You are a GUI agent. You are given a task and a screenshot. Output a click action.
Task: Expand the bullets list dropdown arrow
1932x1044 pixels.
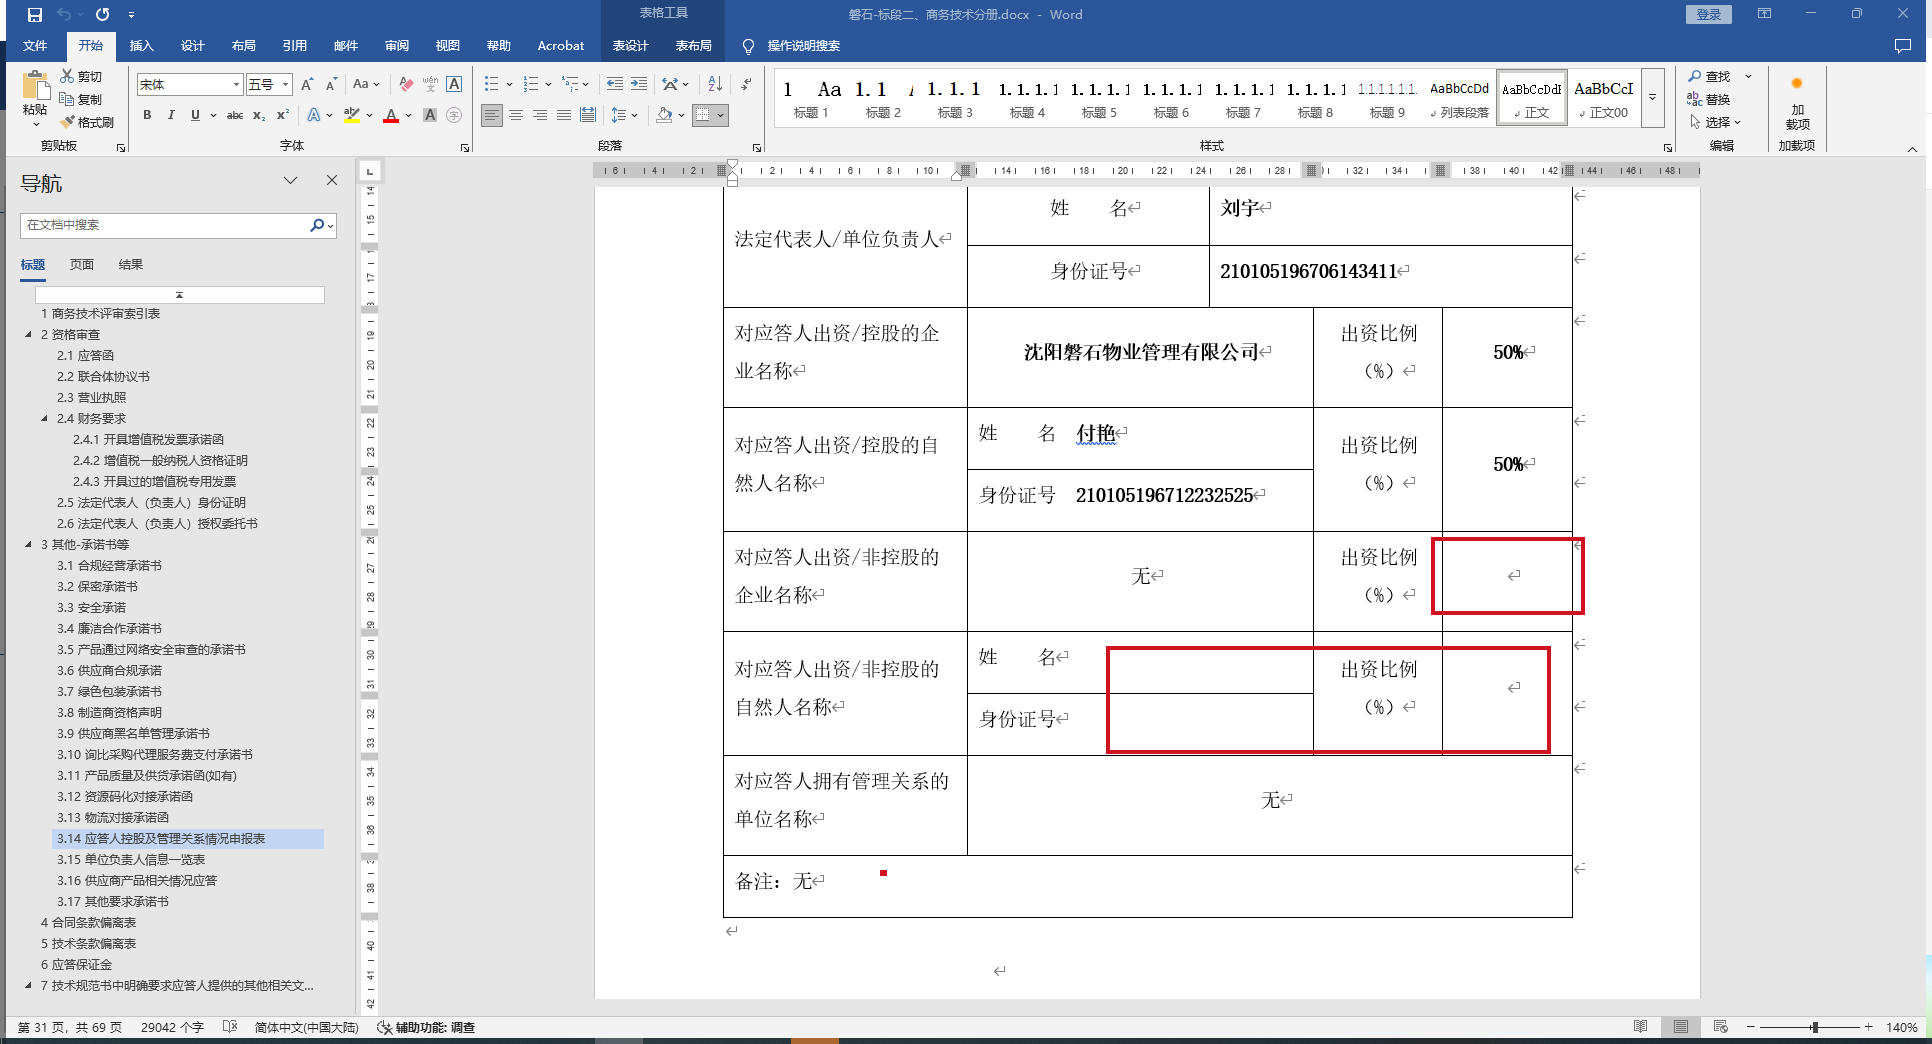[510, 85]
